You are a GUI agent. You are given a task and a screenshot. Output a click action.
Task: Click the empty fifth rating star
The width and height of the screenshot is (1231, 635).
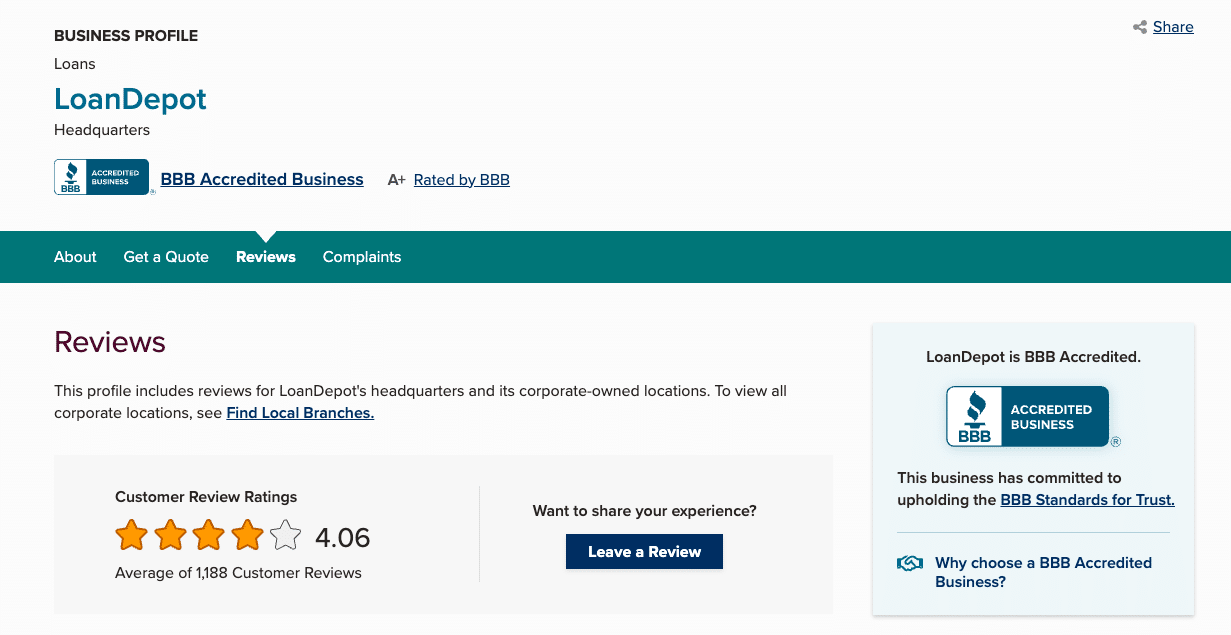[x=285, y=536]
